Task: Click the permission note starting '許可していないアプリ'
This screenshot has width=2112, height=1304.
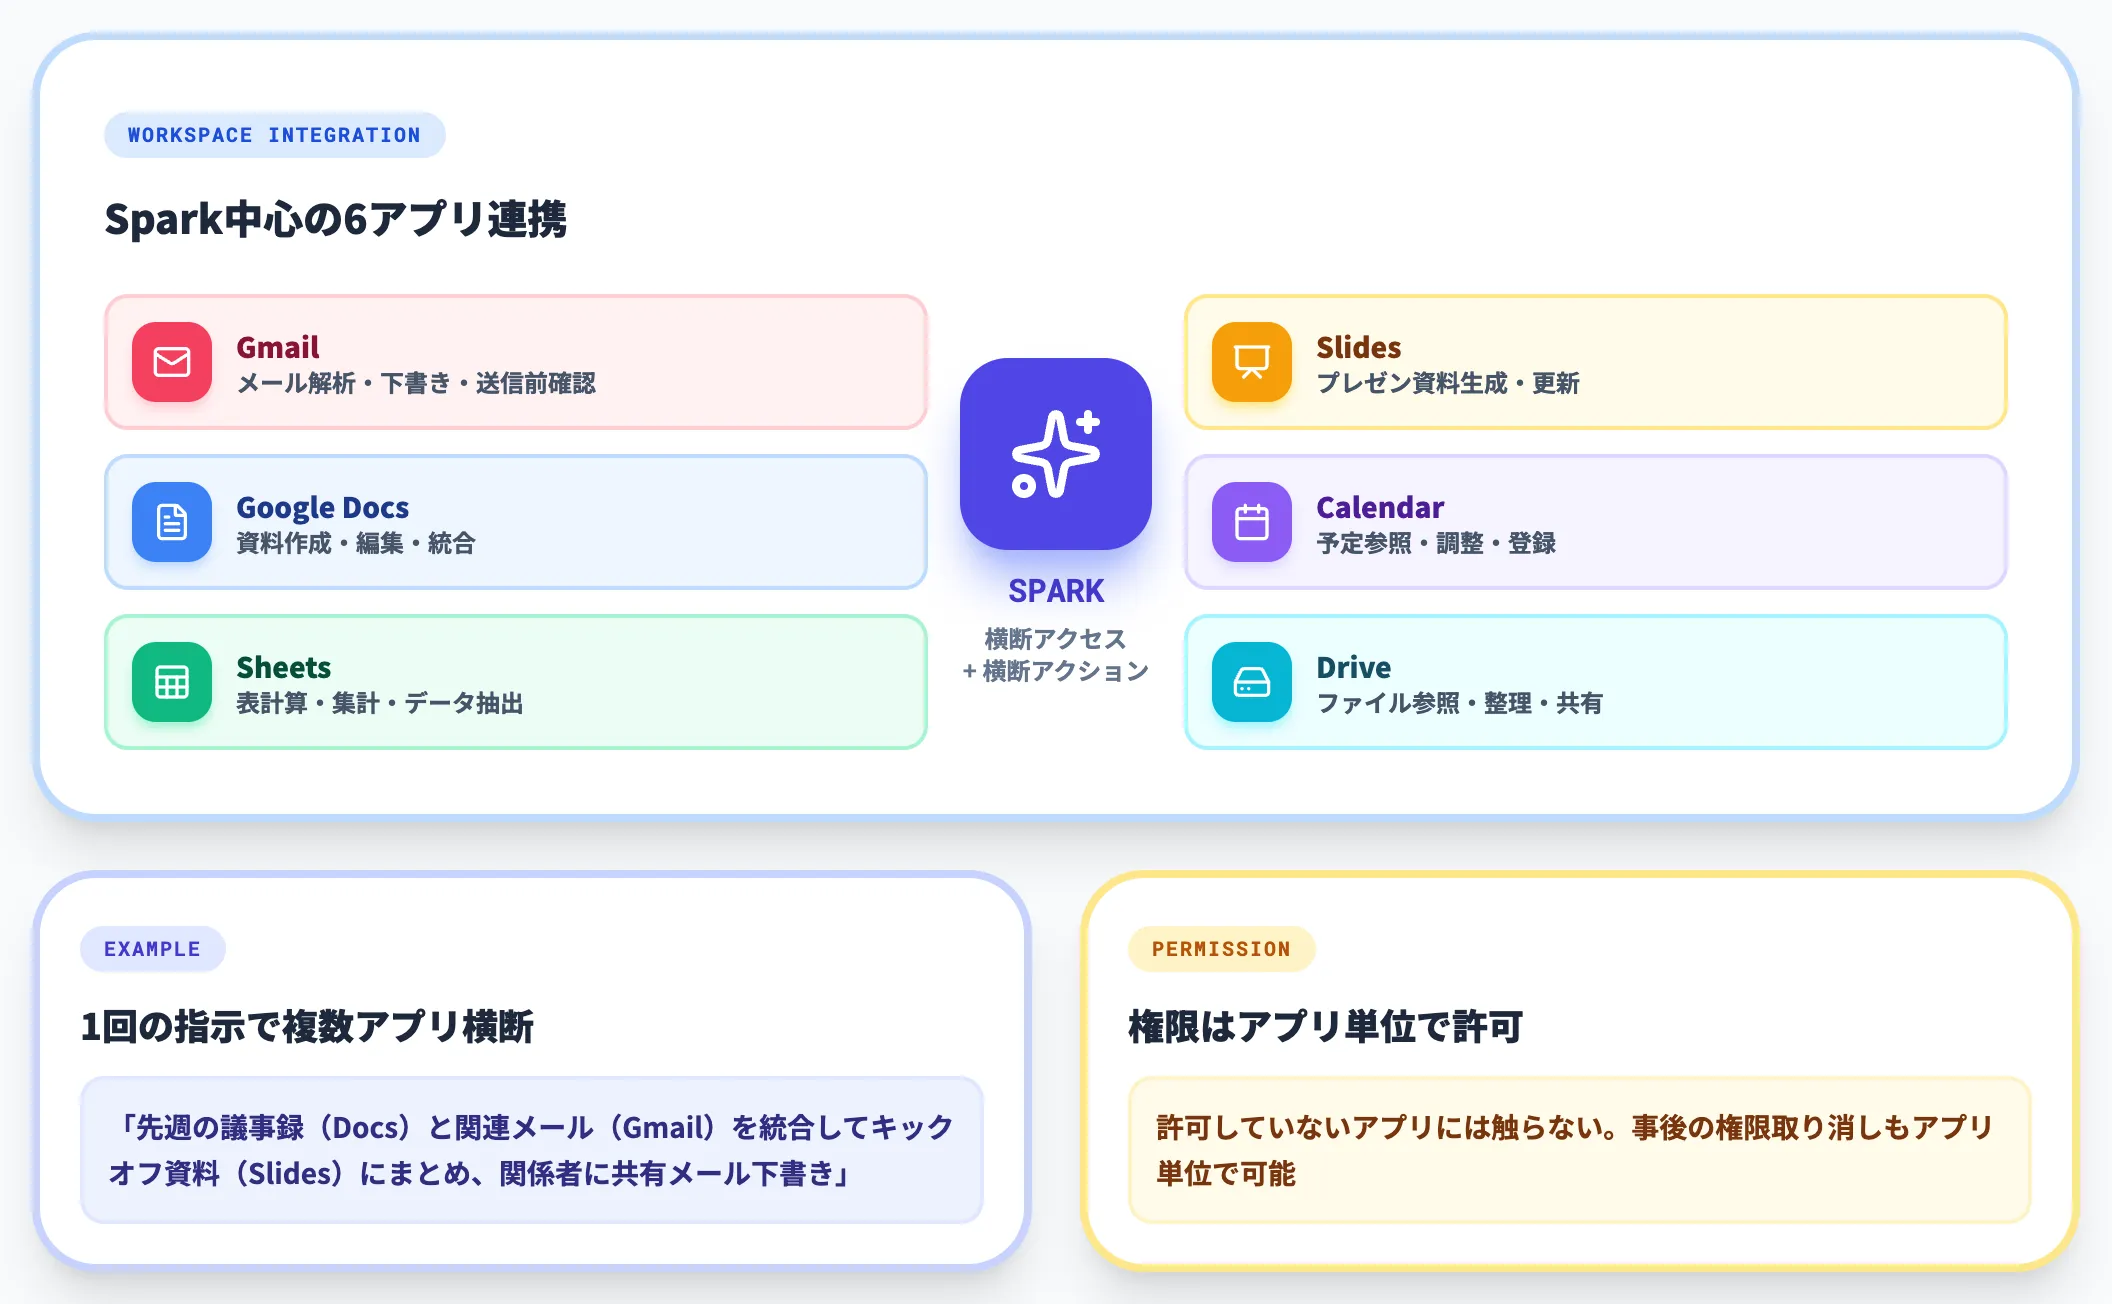Action: 1580,1150
